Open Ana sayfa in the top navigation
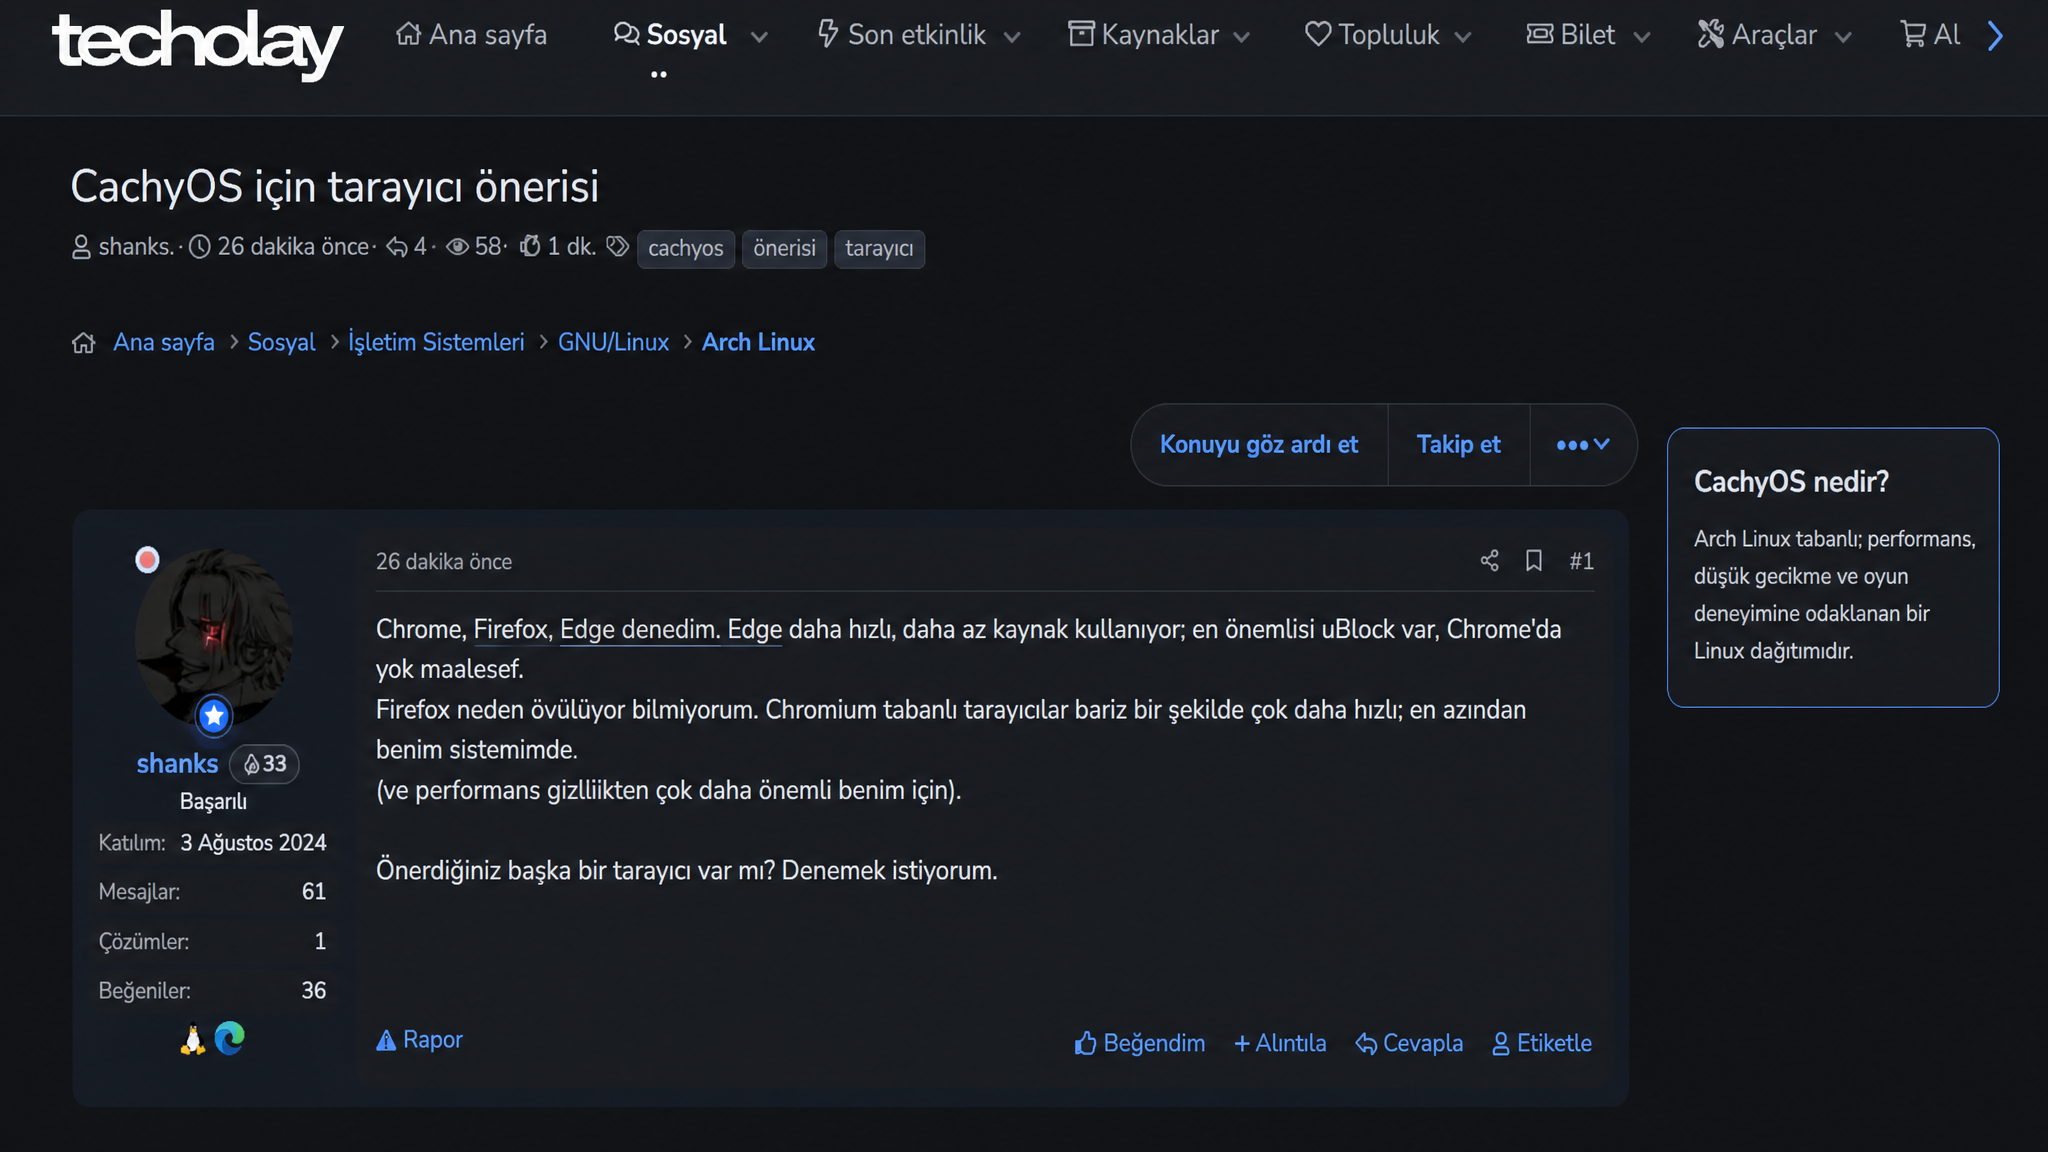 [471, 35]
